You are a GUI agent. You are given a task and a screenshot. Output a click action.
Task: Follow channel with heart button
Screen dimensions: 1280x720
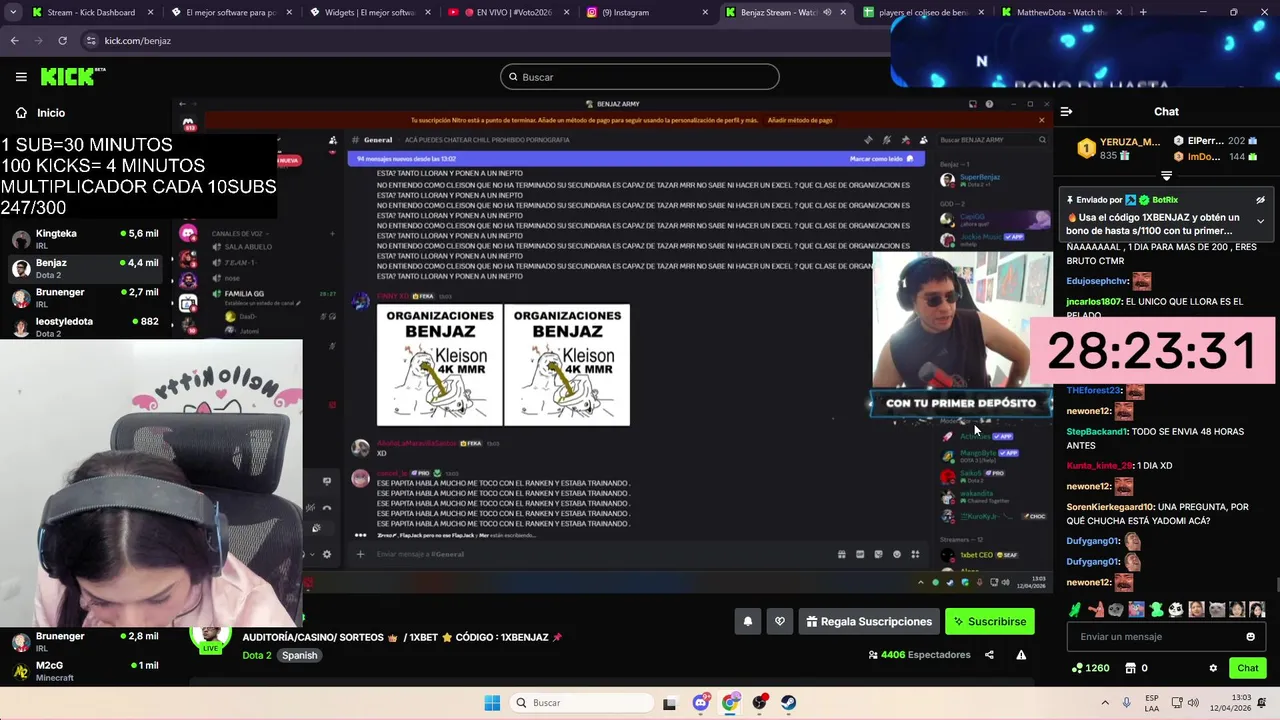780,621
